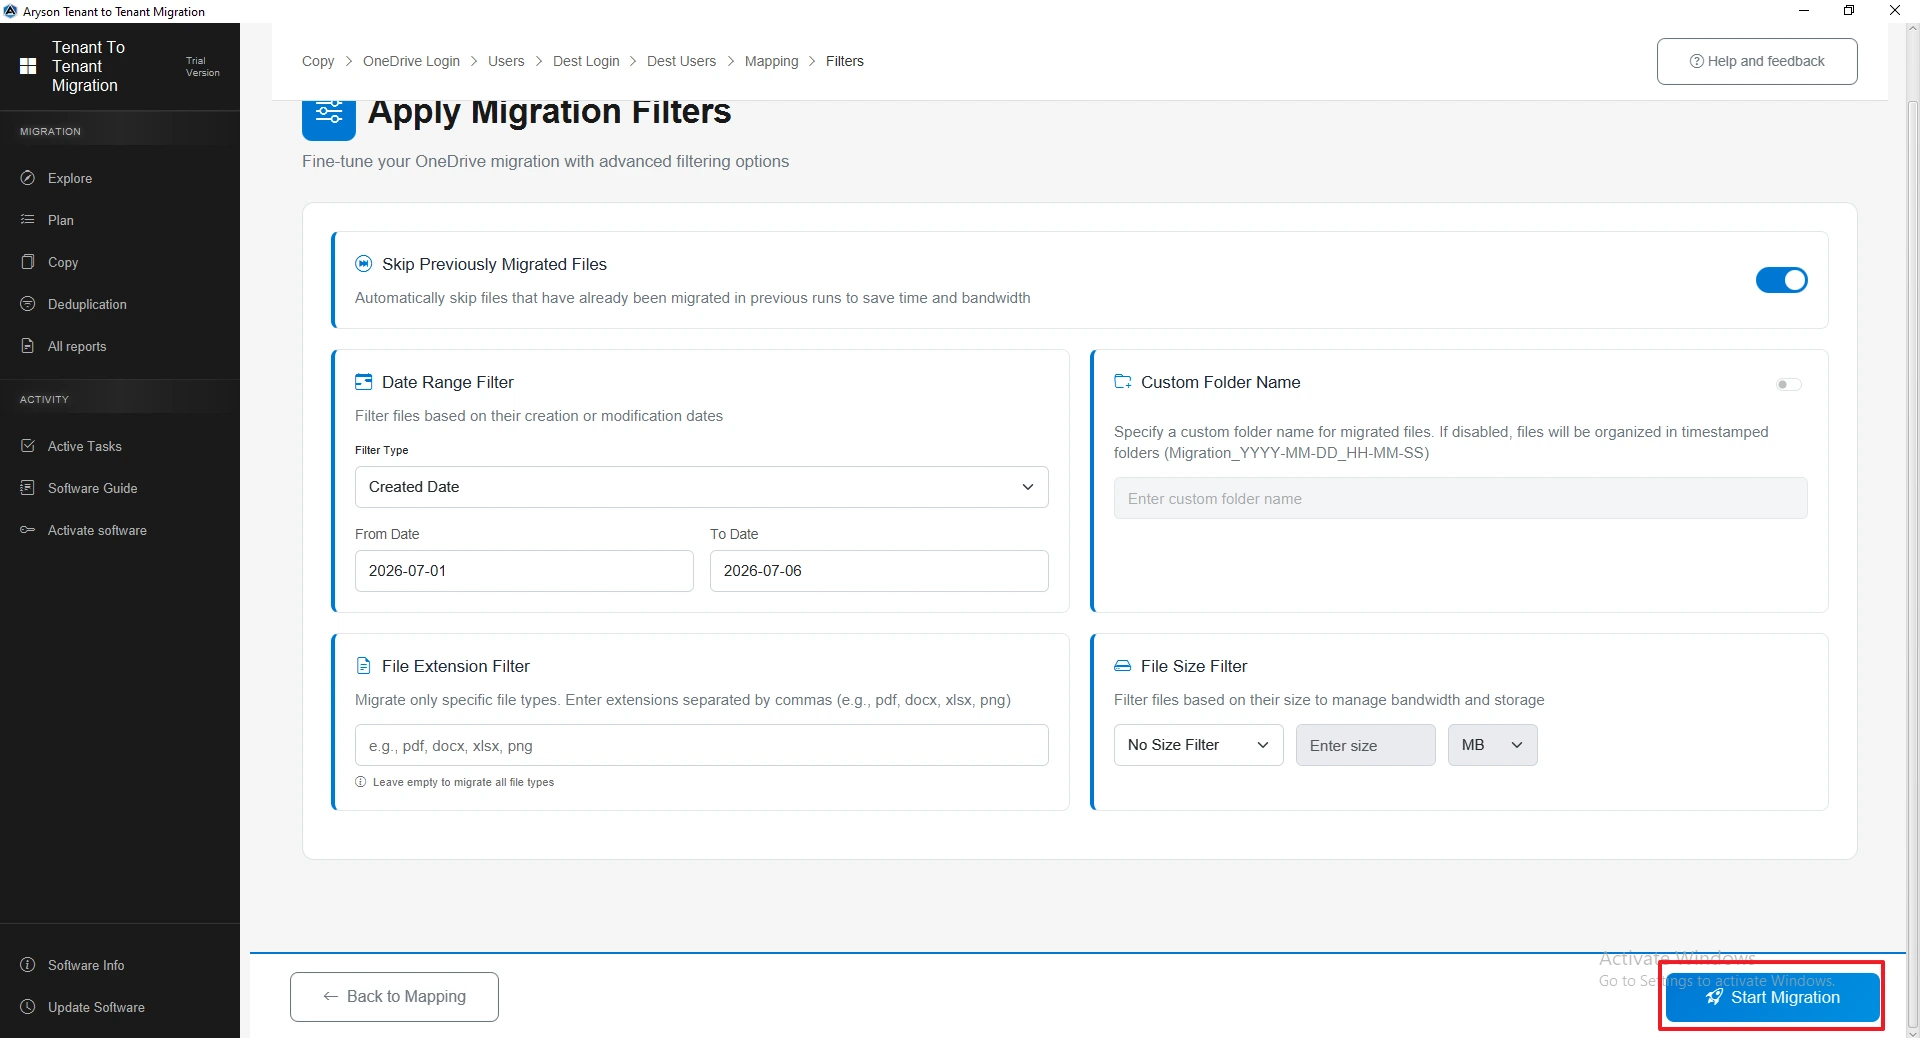Viewport: 1920px width, 1038px height.
Task: Click the Aryson app icon in title bar
Action: 11,11
